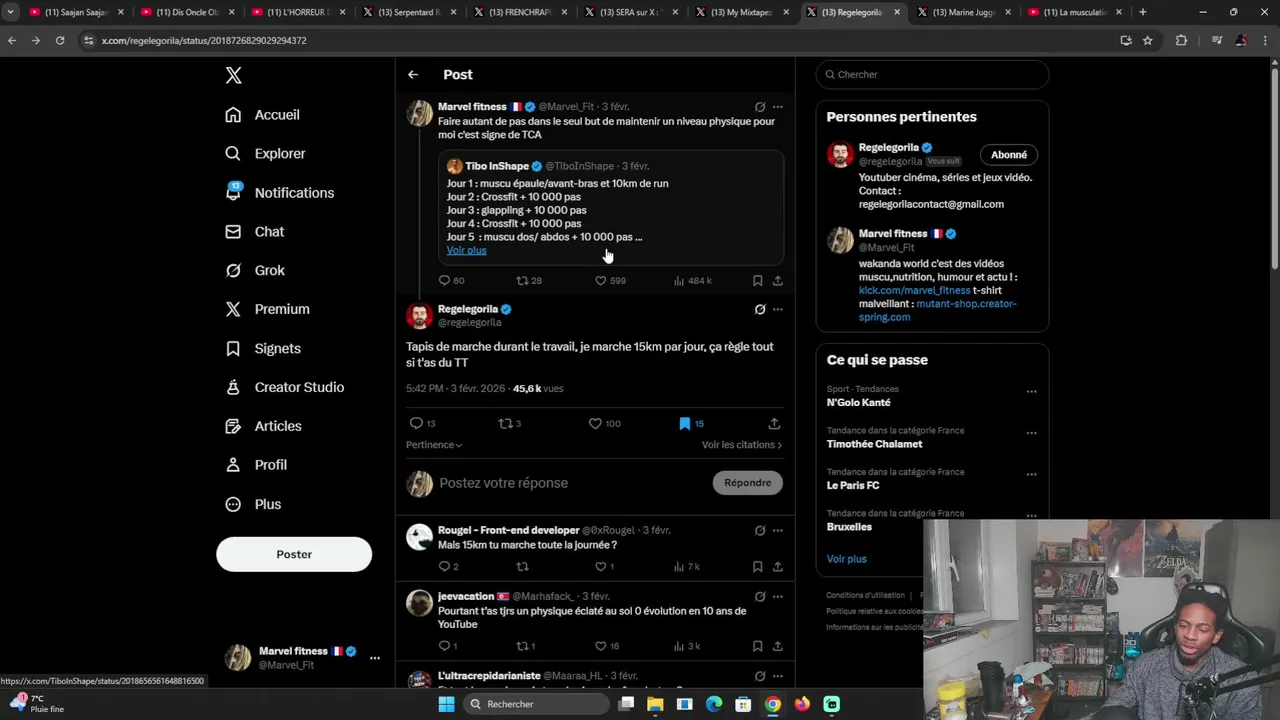1280x720 pixels.
Task: Open Notifications in sidebar
Action: pos(280,193)
